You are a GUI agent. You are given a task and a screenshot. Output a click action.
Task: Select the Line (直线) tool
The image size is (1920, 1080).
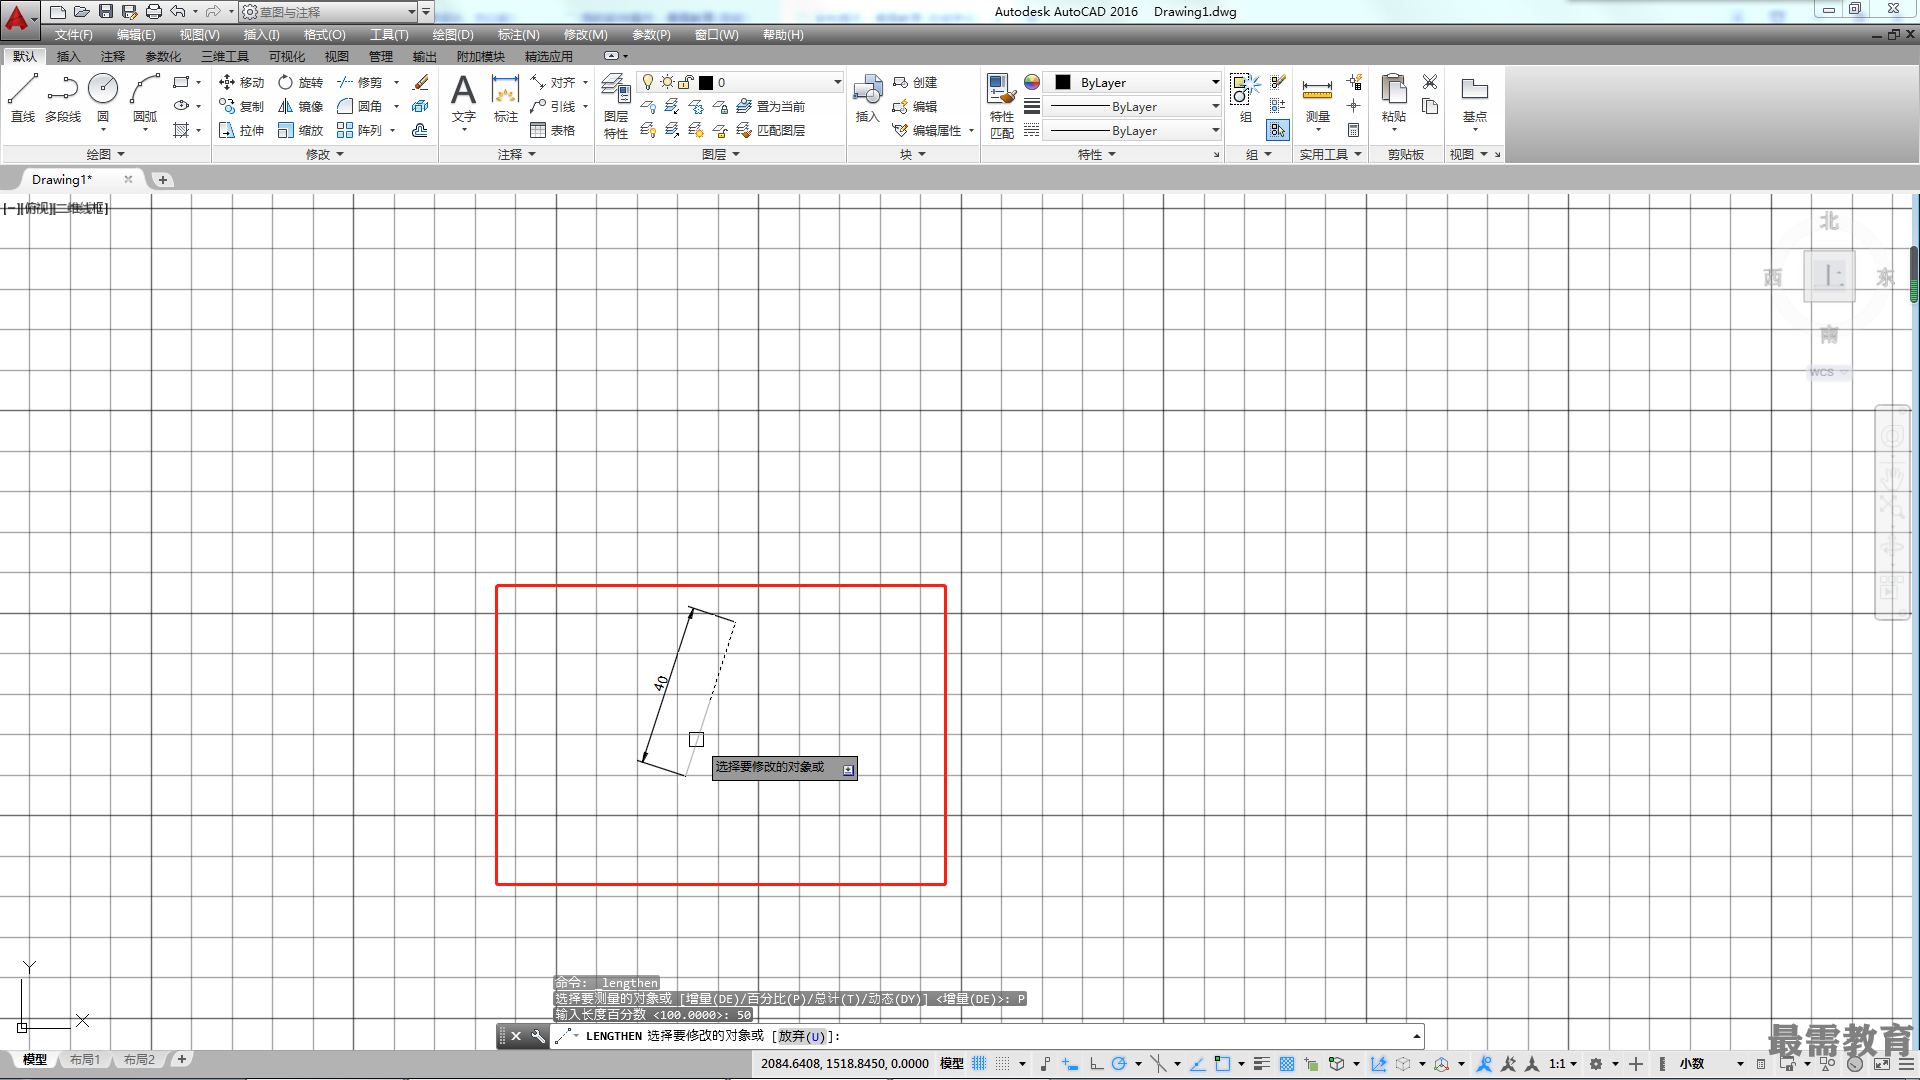click(23, 98)
